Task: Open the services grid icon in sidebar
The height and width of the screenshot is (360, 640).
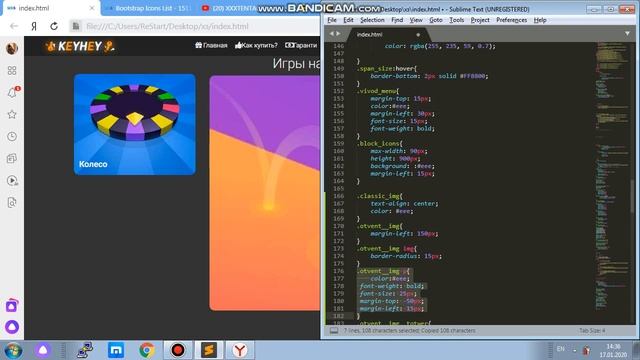Action: pyautogui.click(x=12, y=70)
